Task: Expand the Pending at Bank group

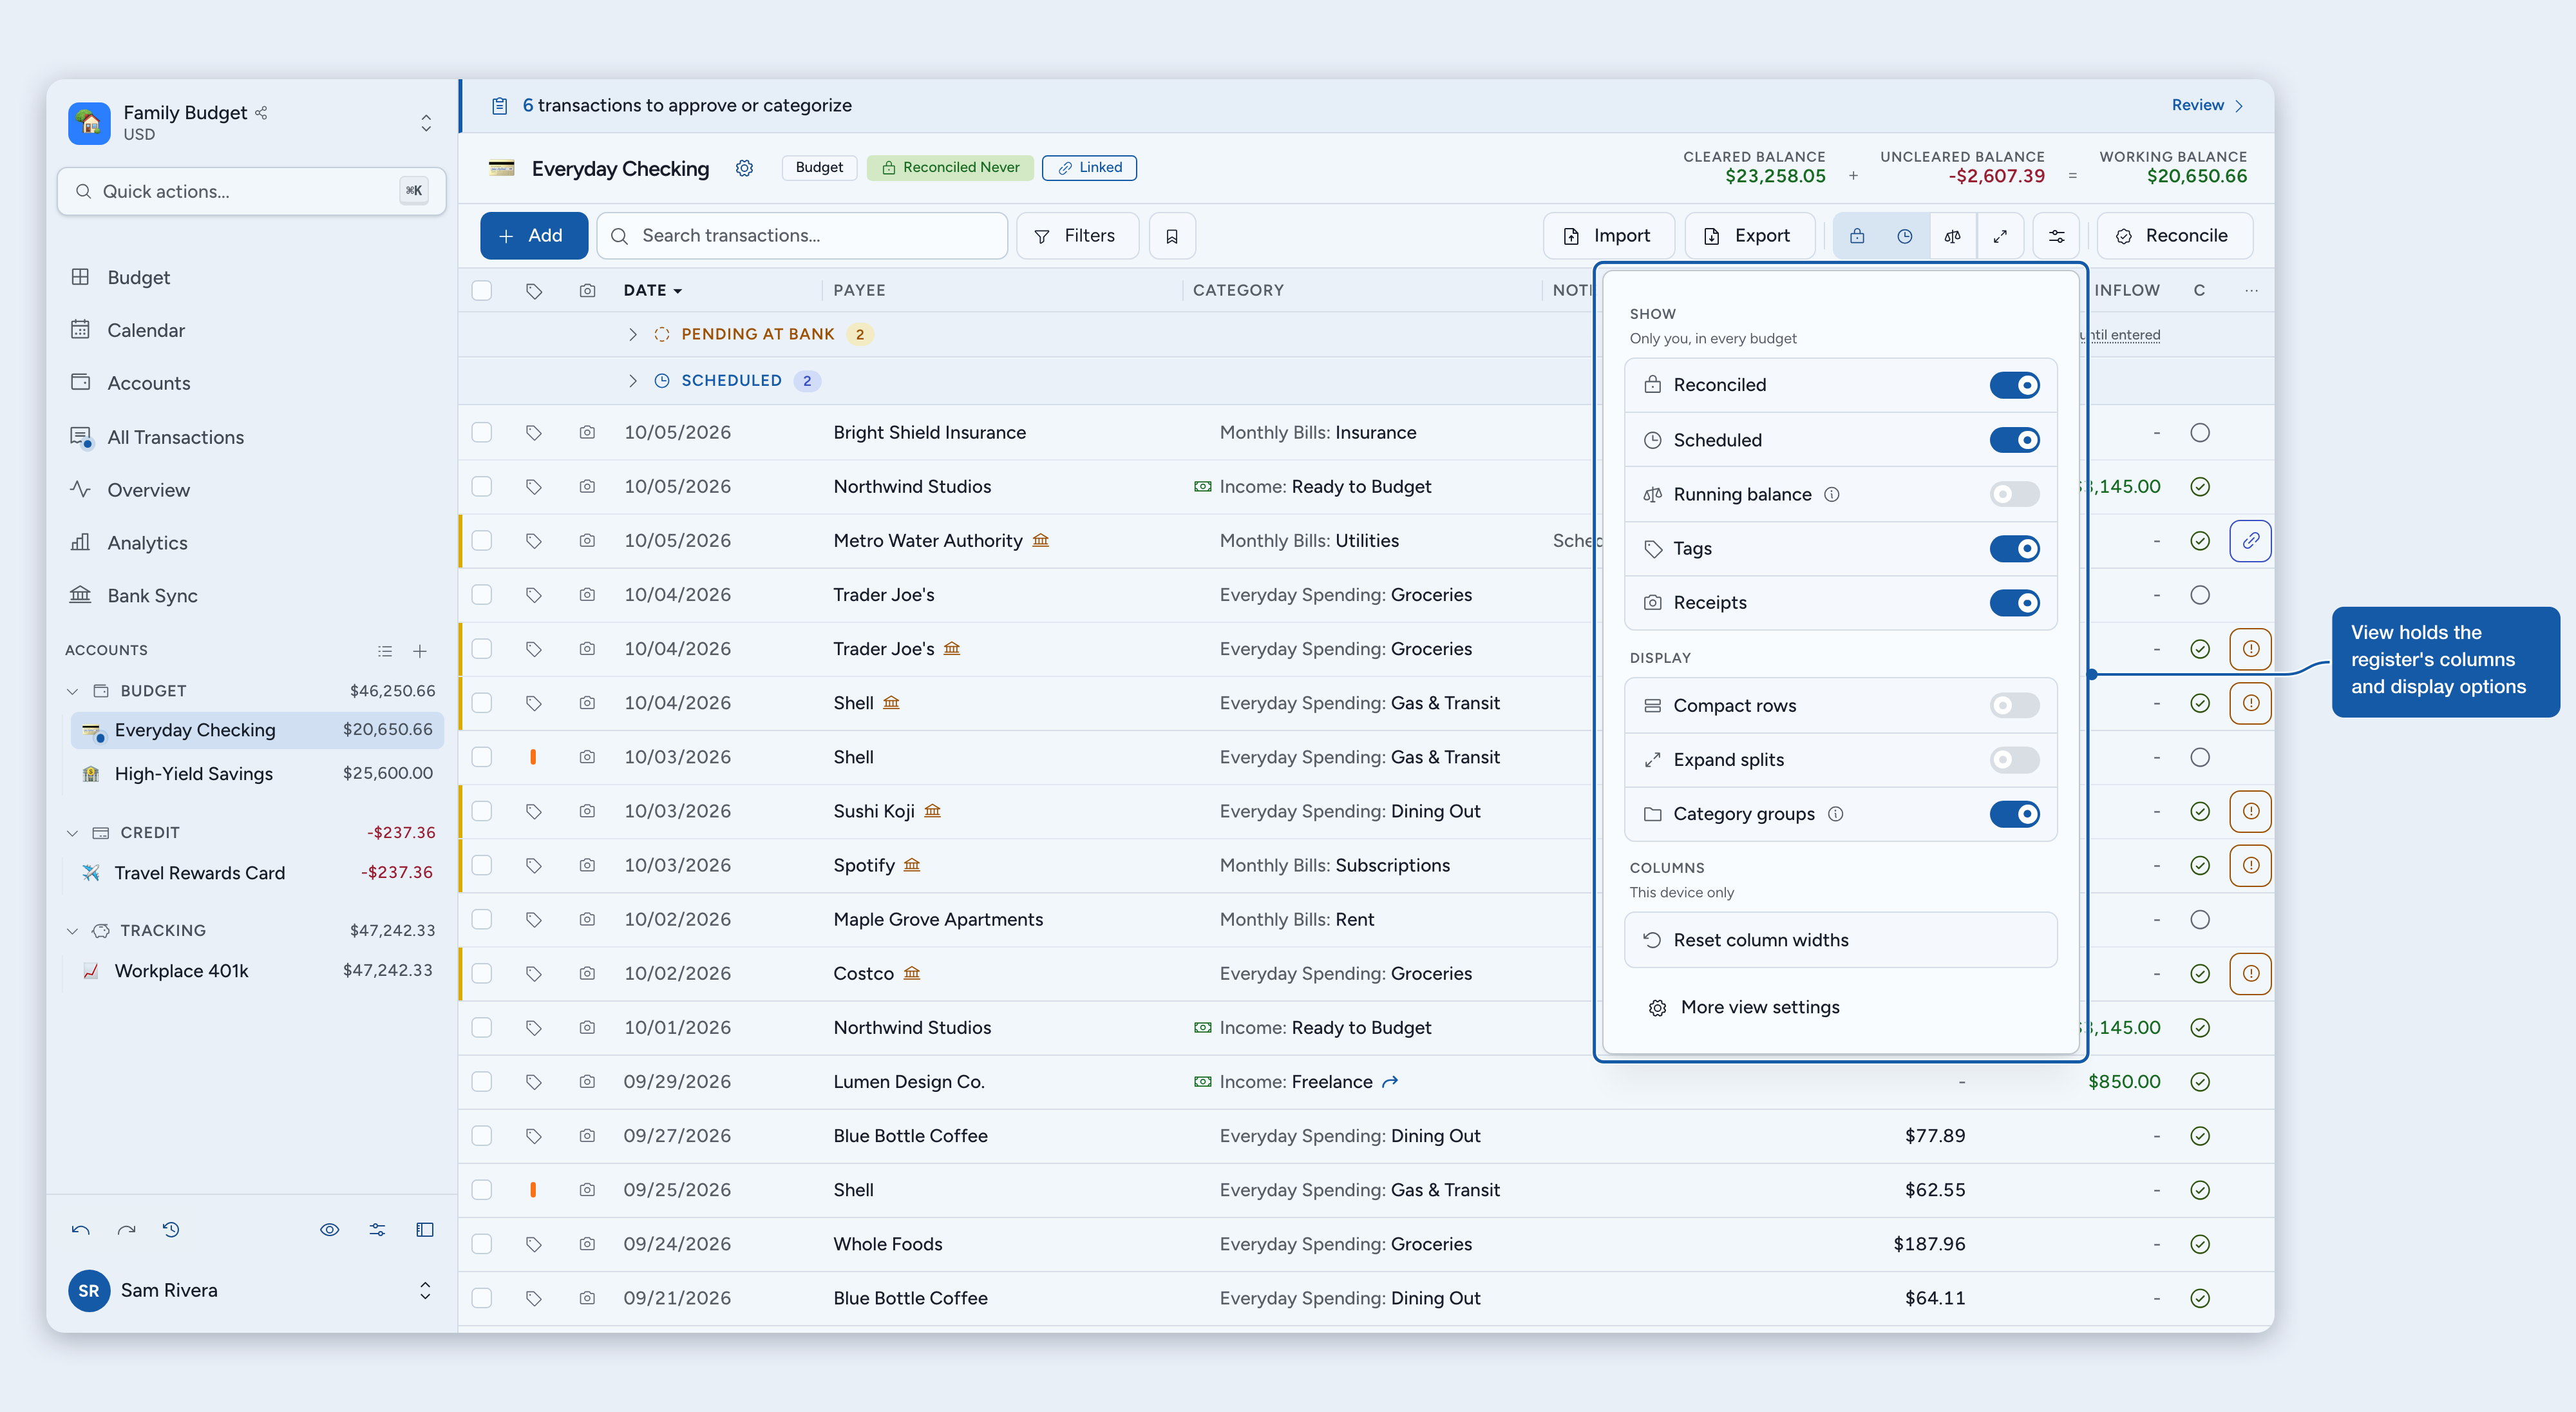Action: tap(633, 335)
